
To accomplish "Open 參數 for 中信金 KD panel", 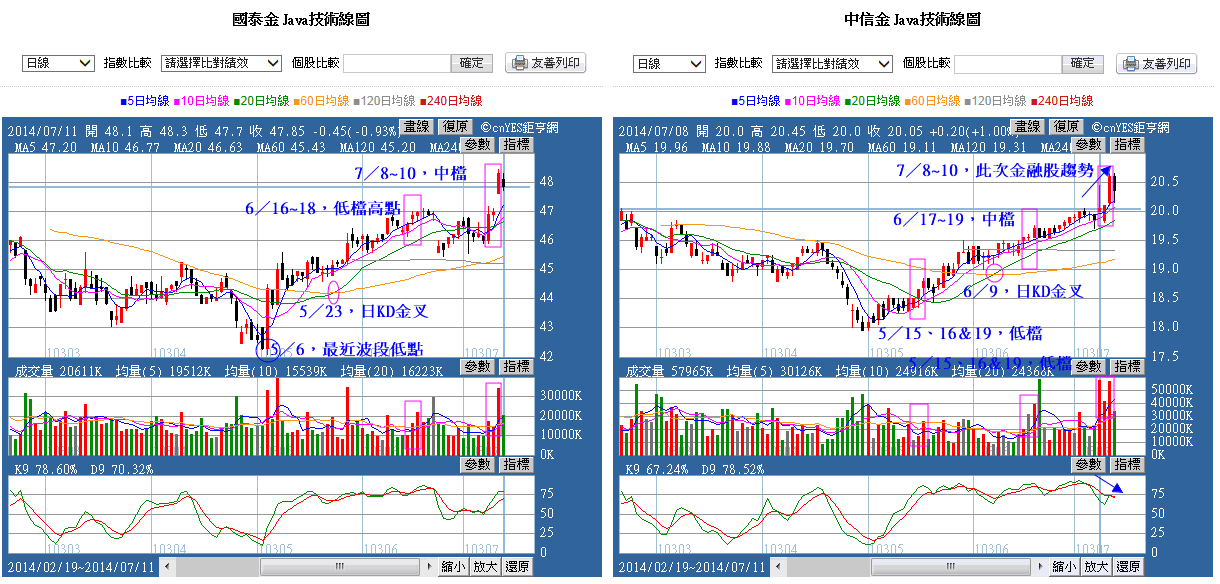I will (x=1088, y=465).
